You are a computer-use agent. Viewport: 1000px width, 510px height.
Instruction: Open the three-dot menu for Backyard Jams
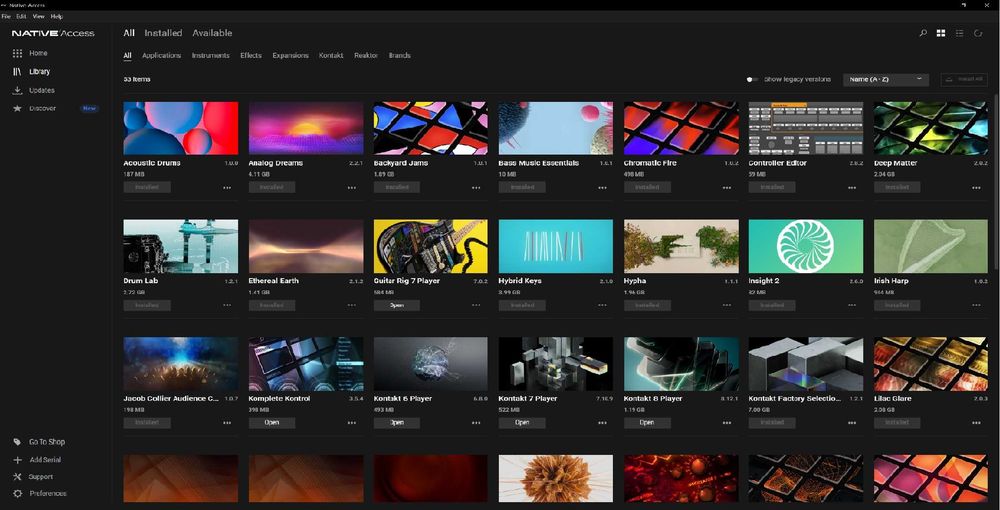(x=476, y=188)
